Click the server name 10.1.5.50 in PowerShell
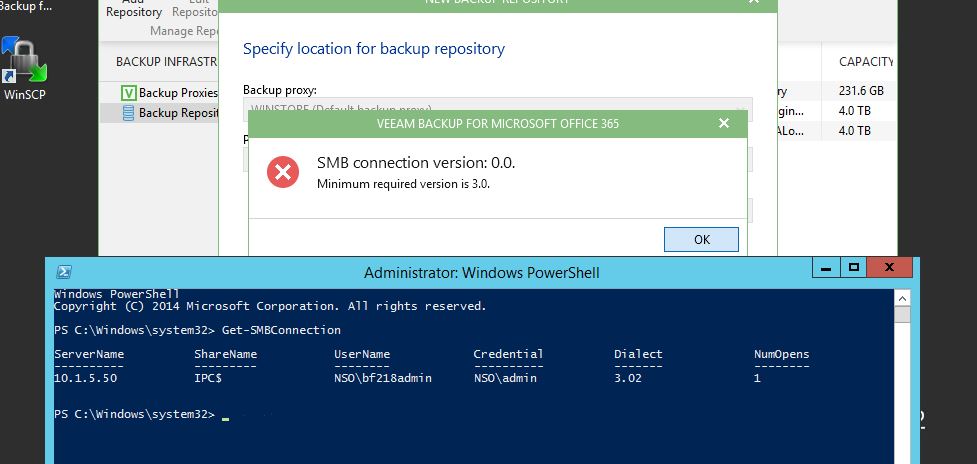Viewport: 977px width, 464px height. [x=85, y=378]
